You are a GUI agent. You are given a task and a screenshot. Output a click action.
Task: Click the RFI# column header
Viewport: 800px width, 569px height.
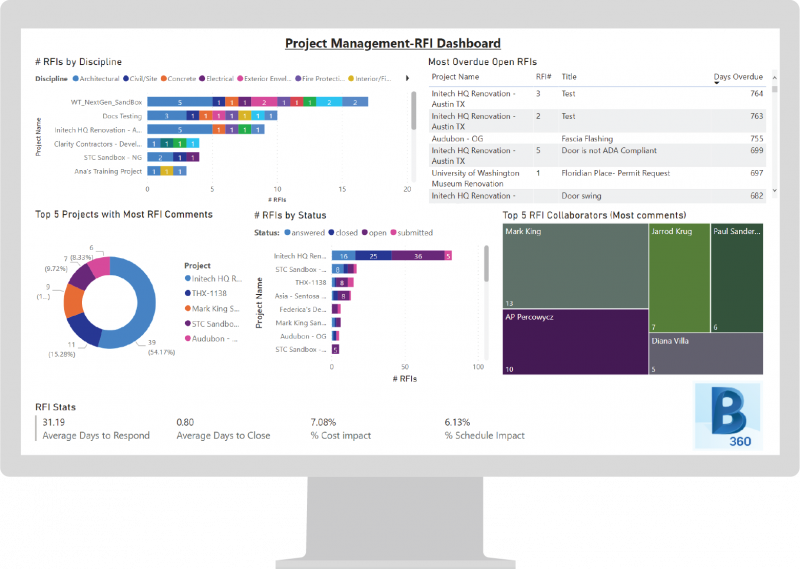coord(543,77)
